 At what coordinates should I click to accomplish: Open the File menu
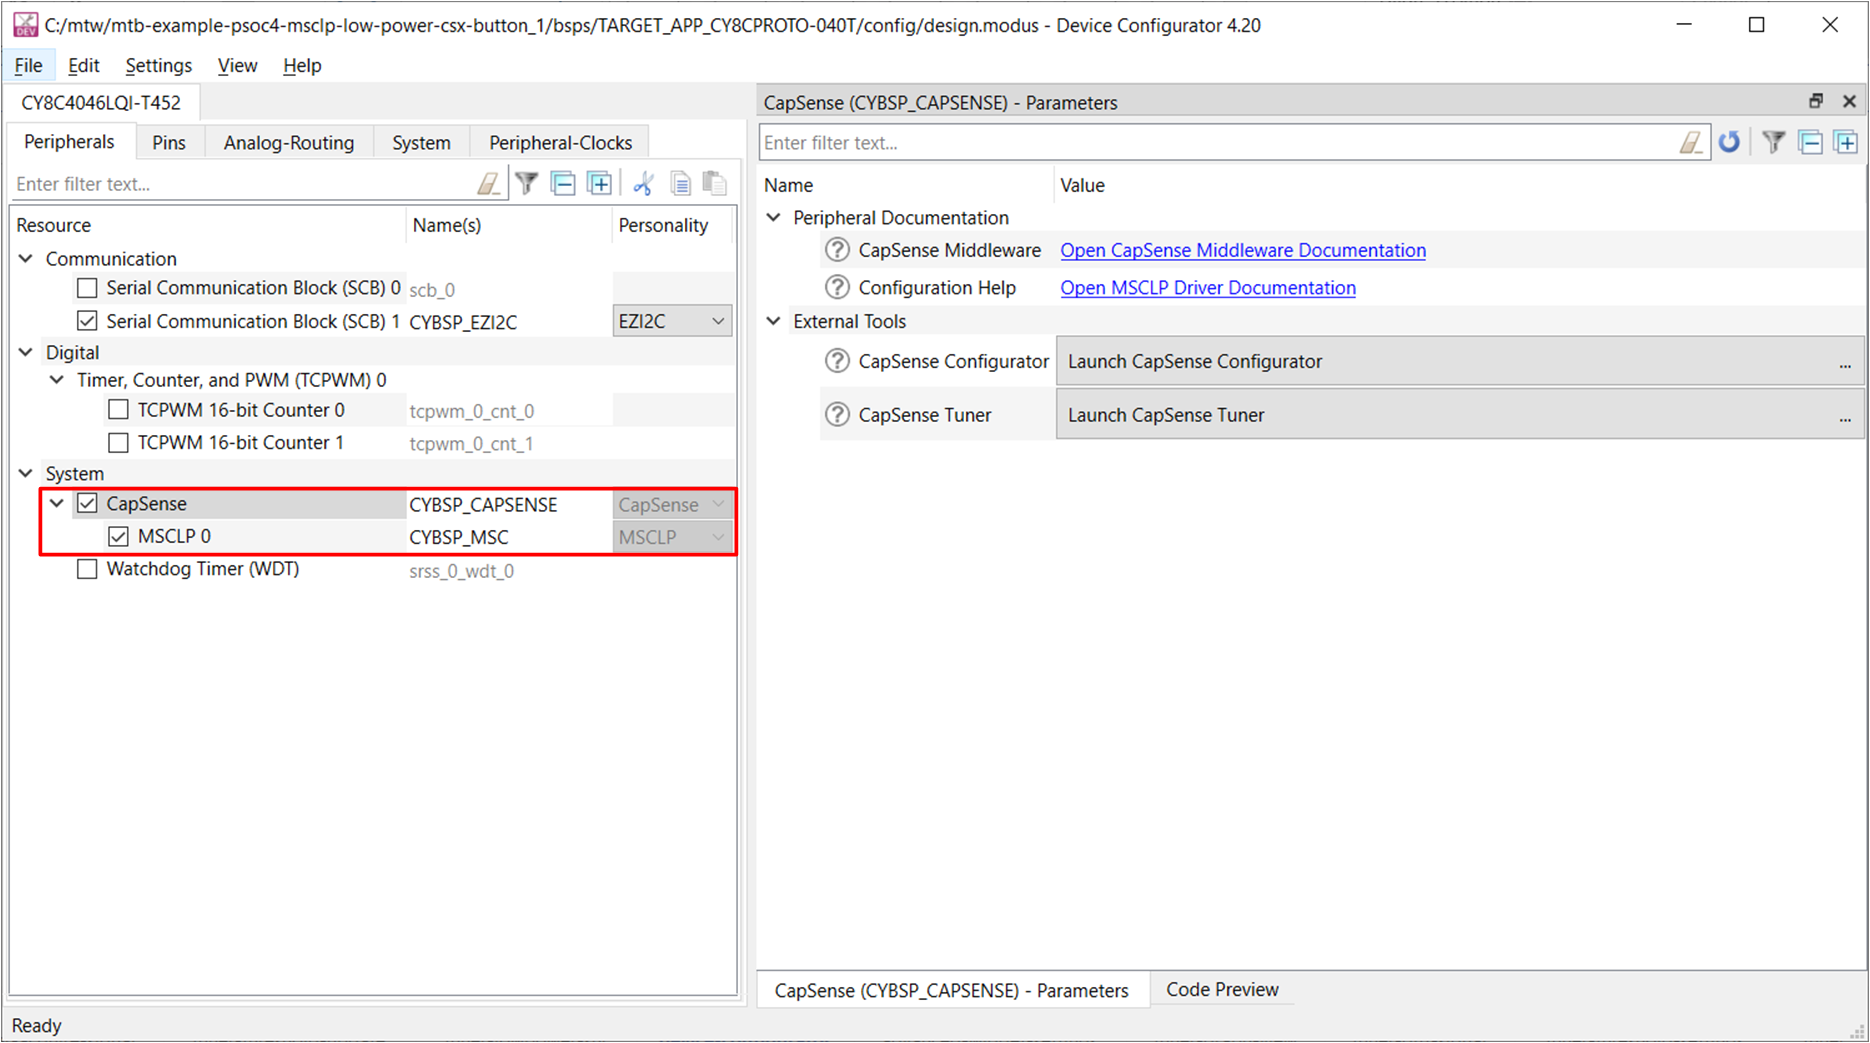coord(28,65)
